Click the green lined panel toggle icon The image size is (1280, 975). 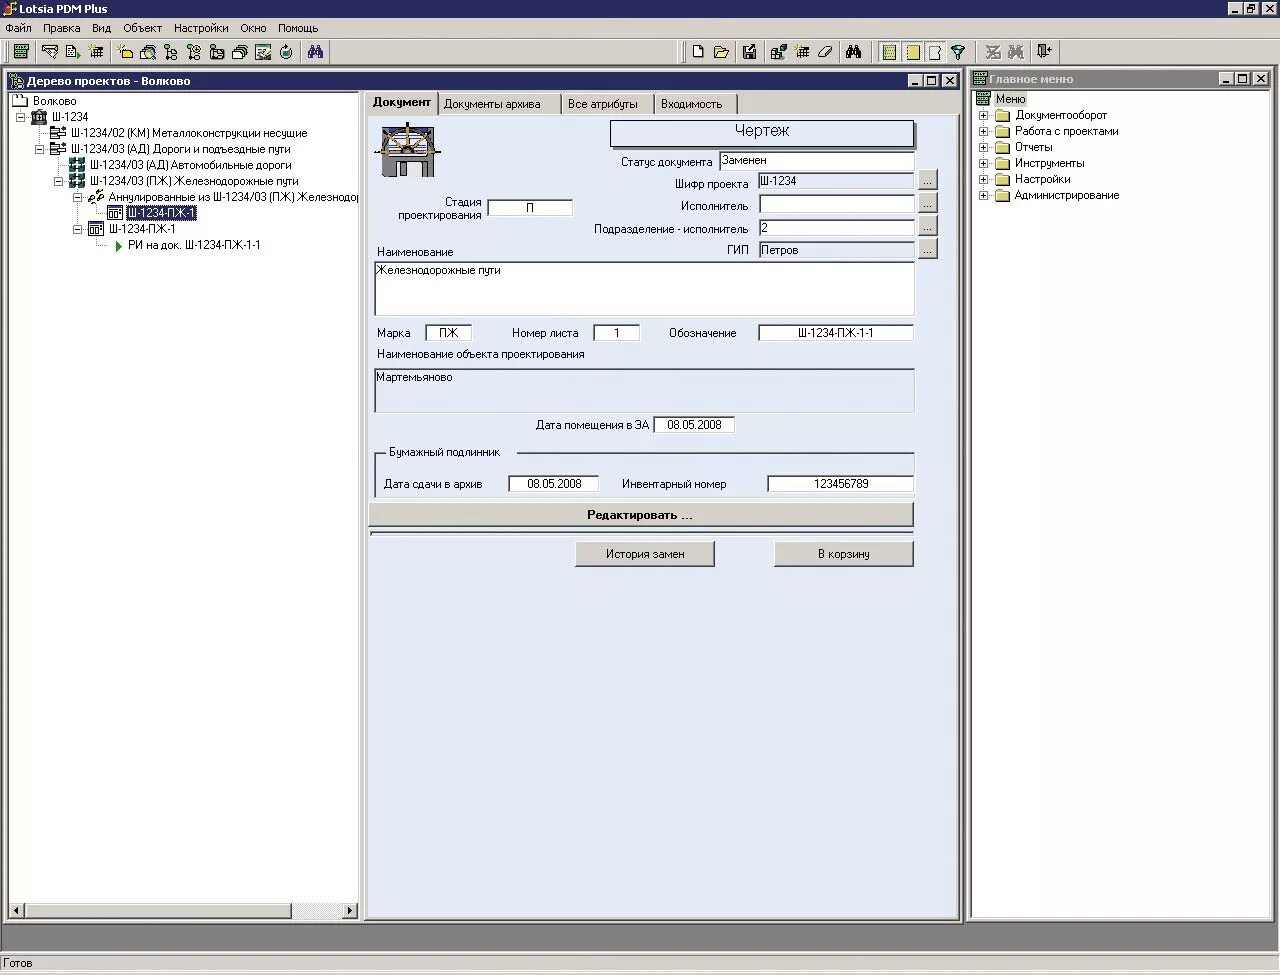tap(889, 52)
